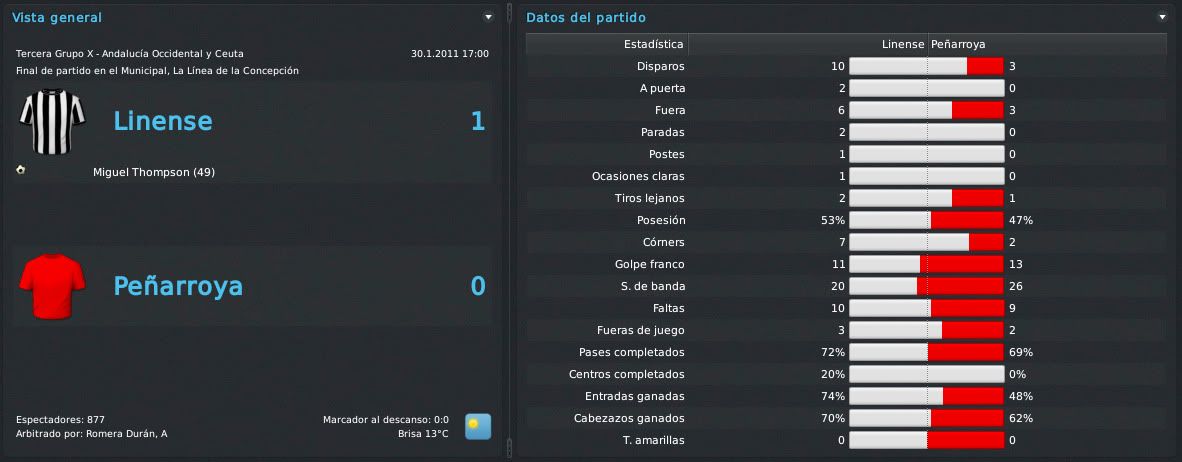Click the Linense team name

[163, 121]
